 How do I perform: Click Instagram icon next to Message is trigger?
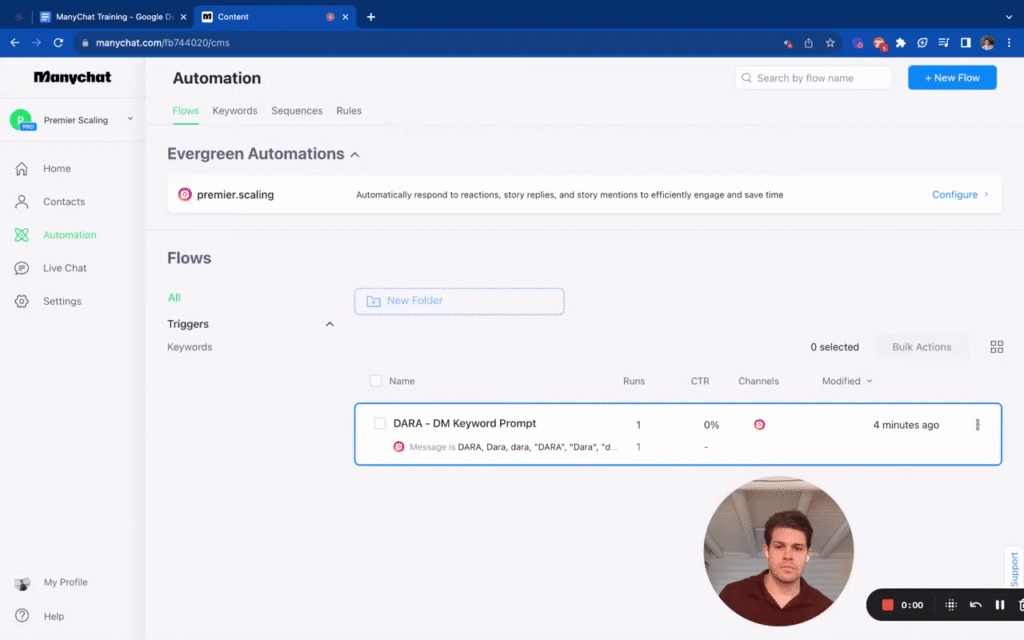pyautogui.click(x=398, y=447)
